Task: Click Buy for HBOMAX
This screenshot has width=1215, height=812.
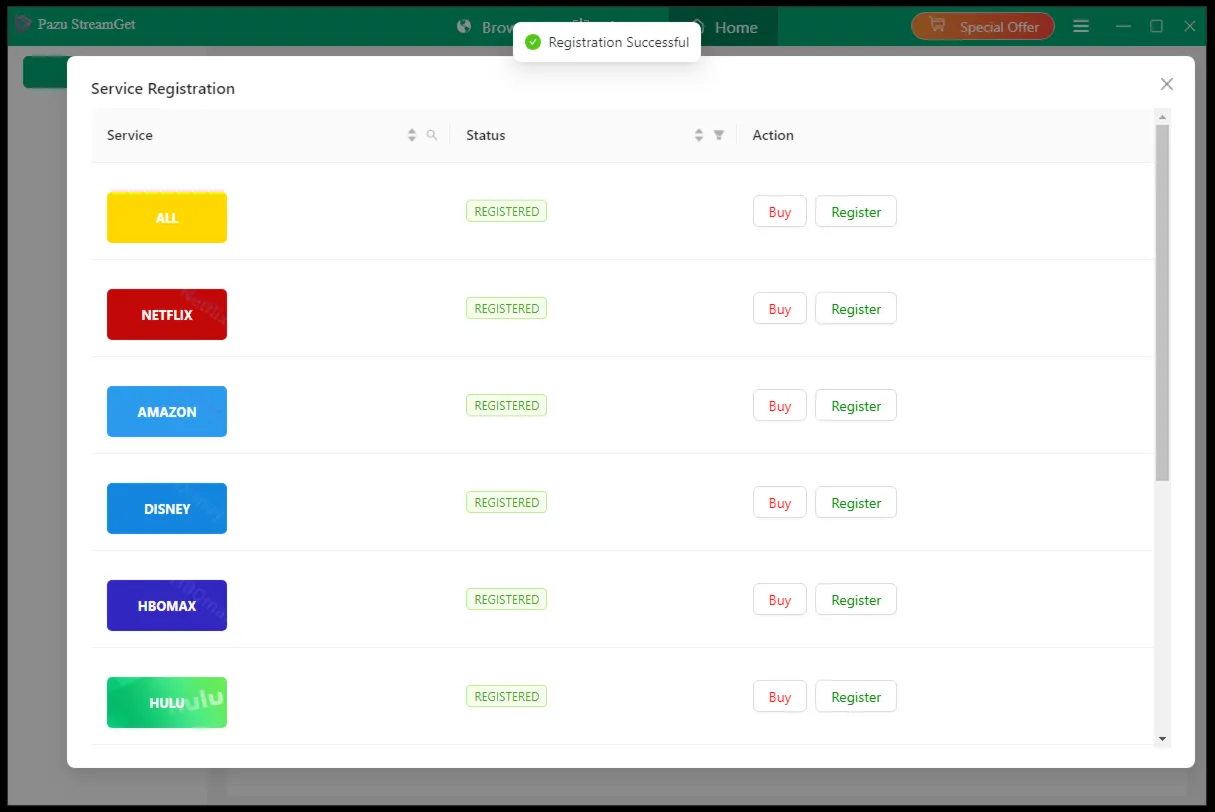Action: [780, 599]
